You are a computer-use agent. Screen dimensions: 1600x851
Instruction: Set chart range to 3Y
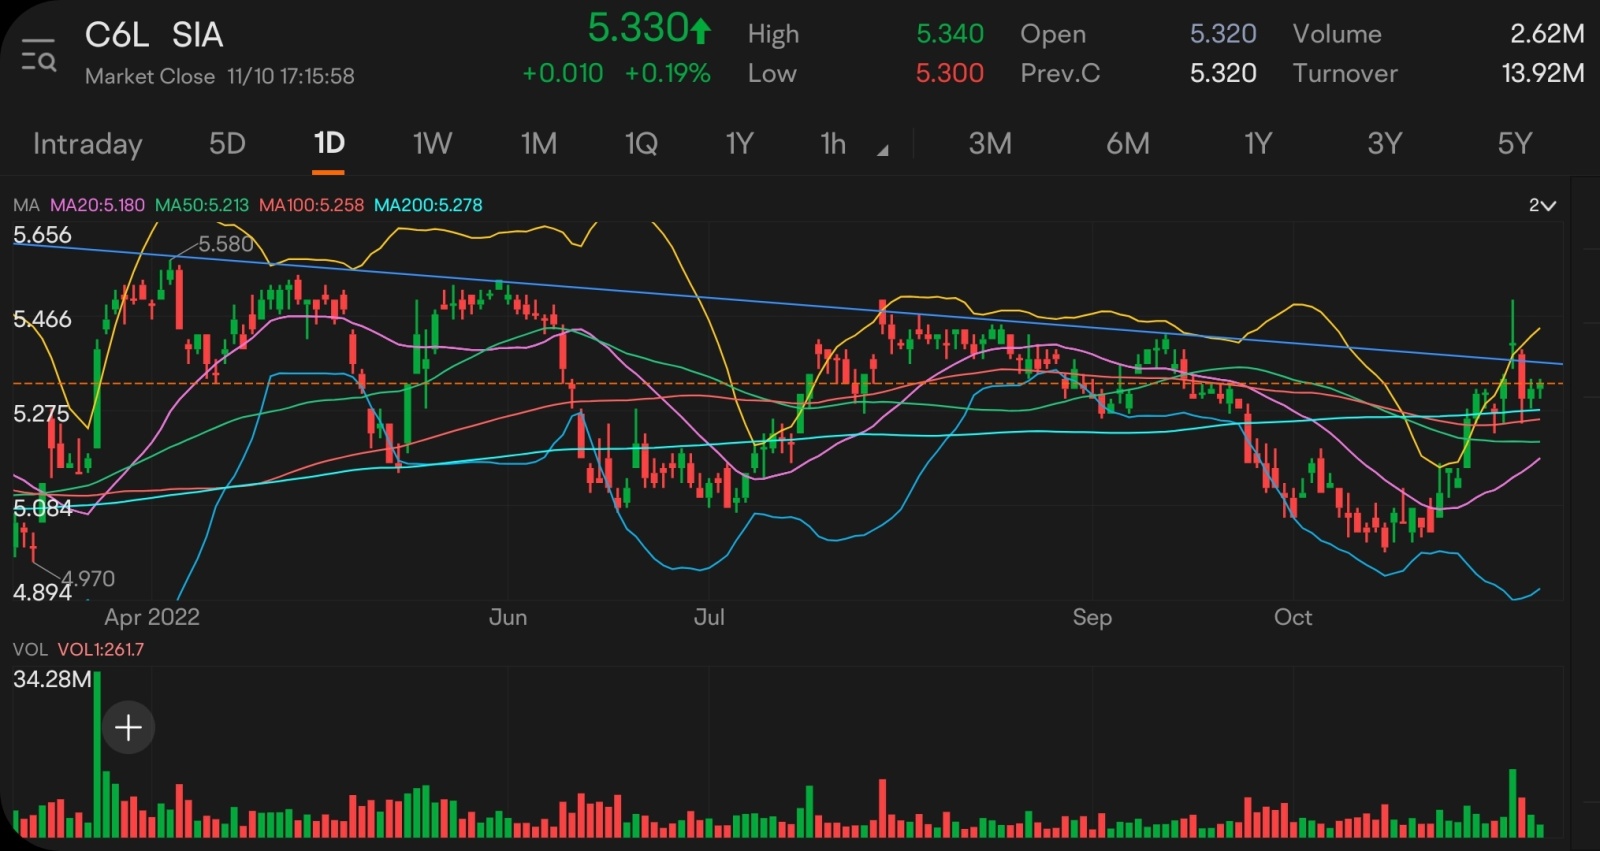click(x=1384, y=144)
